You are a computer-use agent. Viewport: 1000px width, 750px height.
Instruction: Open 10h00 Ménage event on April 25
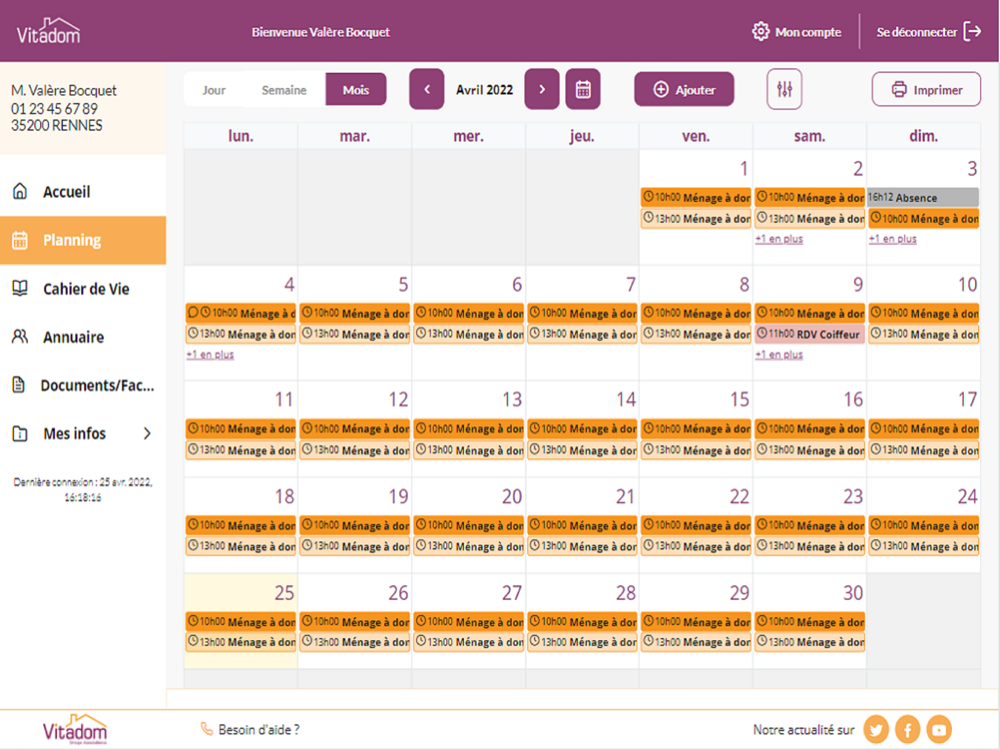240,621
